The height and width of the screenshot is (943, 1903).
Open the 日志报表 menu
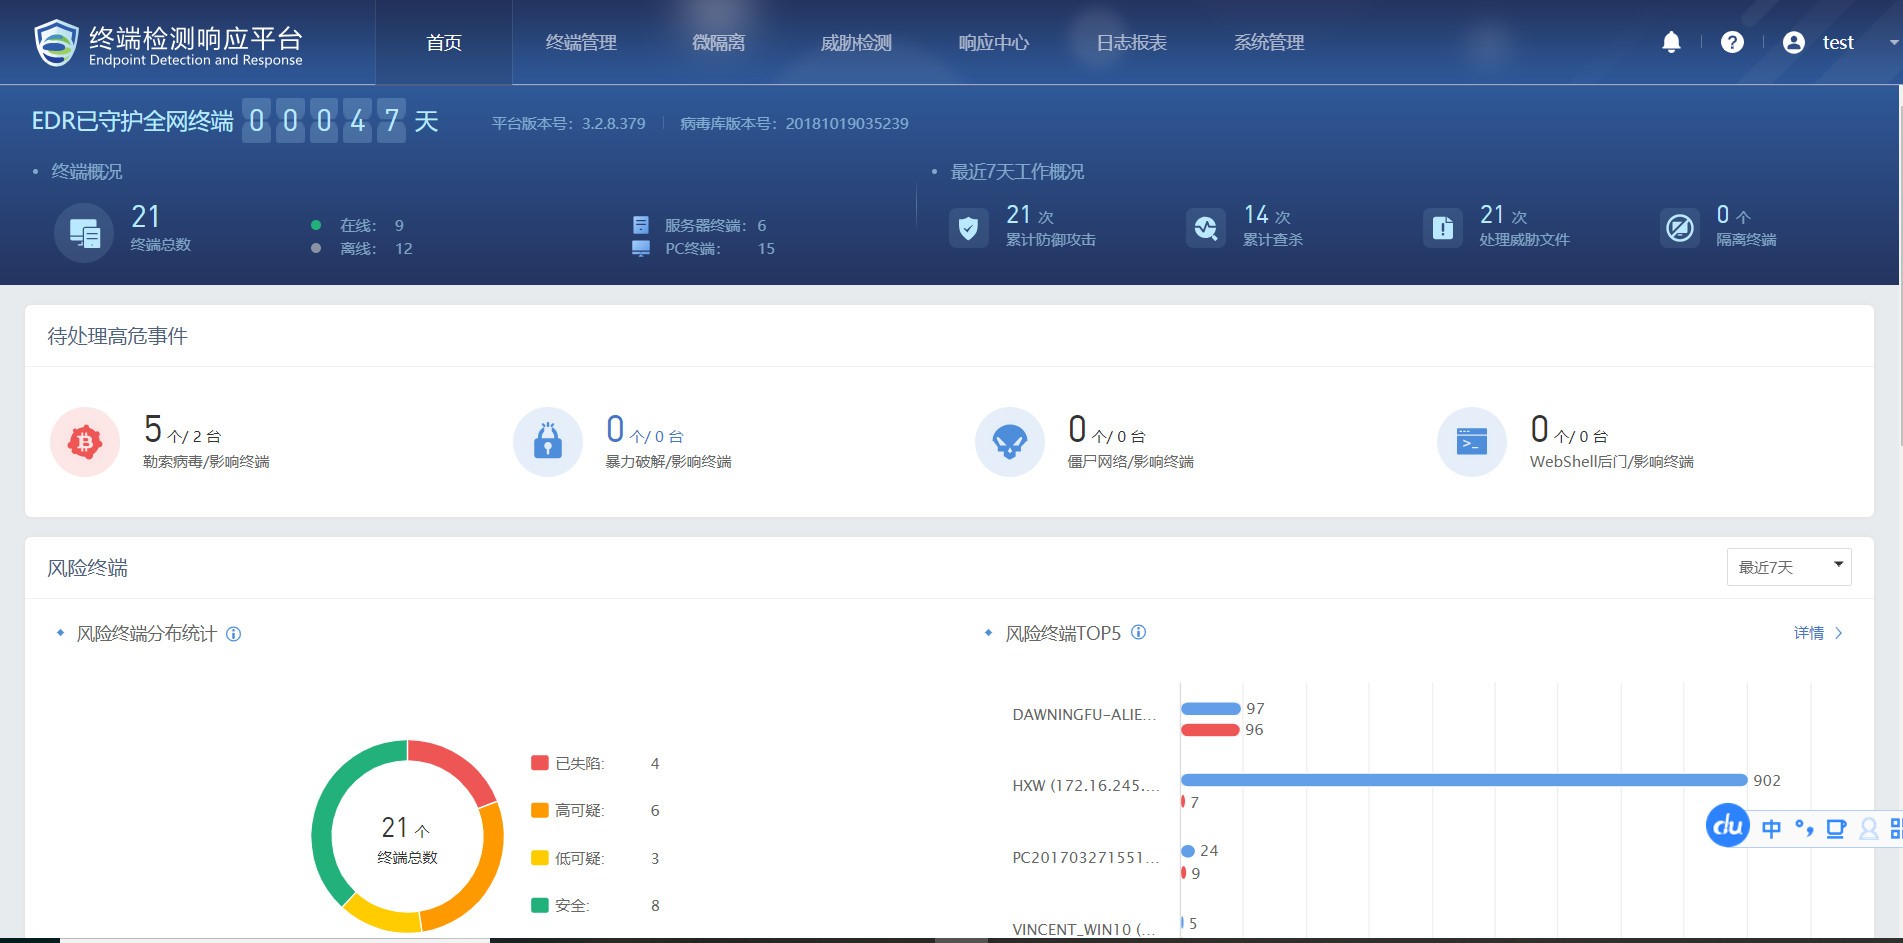(x=1131, y=42)
